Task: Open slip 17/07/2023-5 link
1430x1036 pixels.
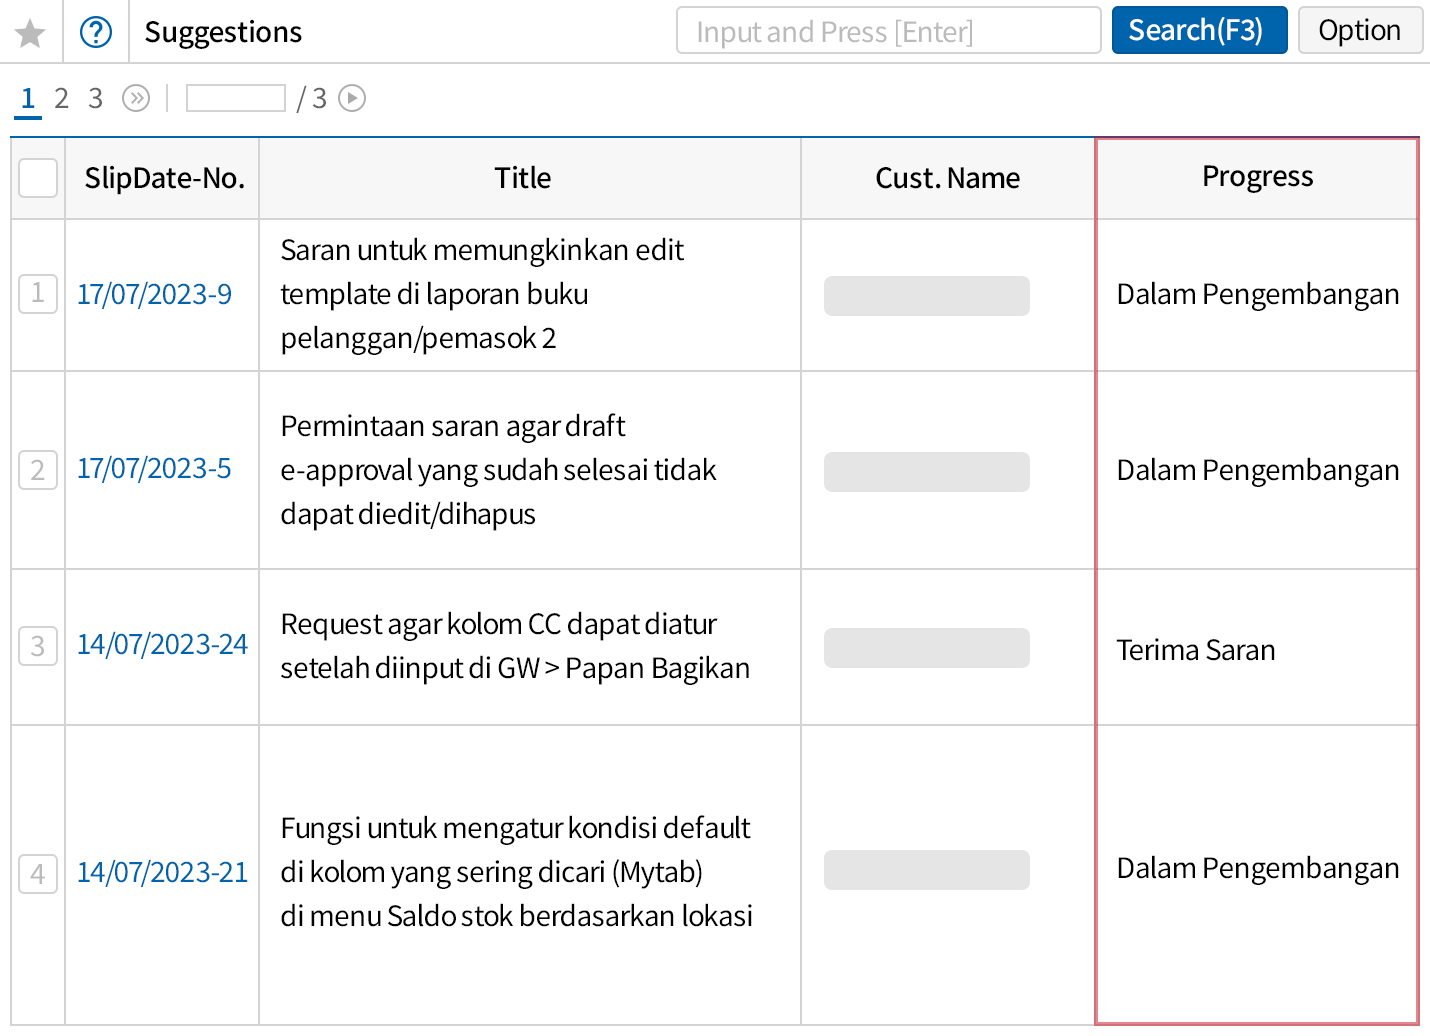Action: pyautogui.click(x=155, y=469)
